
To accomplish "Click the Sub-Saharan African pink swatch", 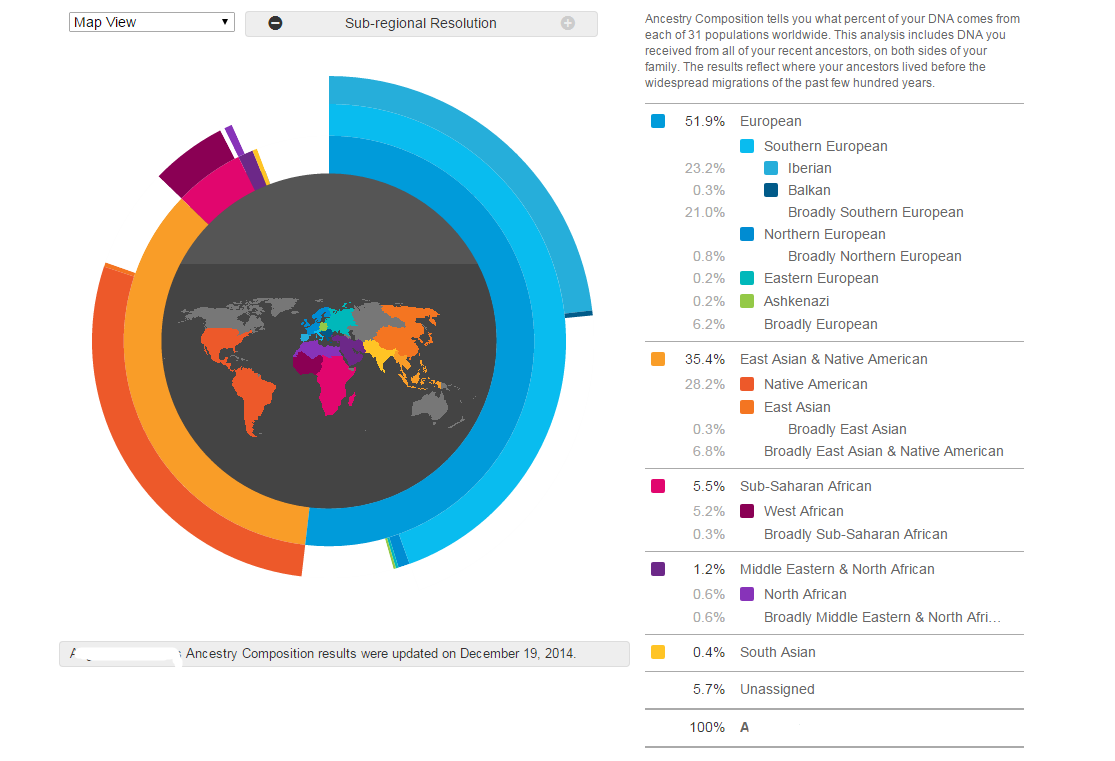I will [x=658, y=486].
